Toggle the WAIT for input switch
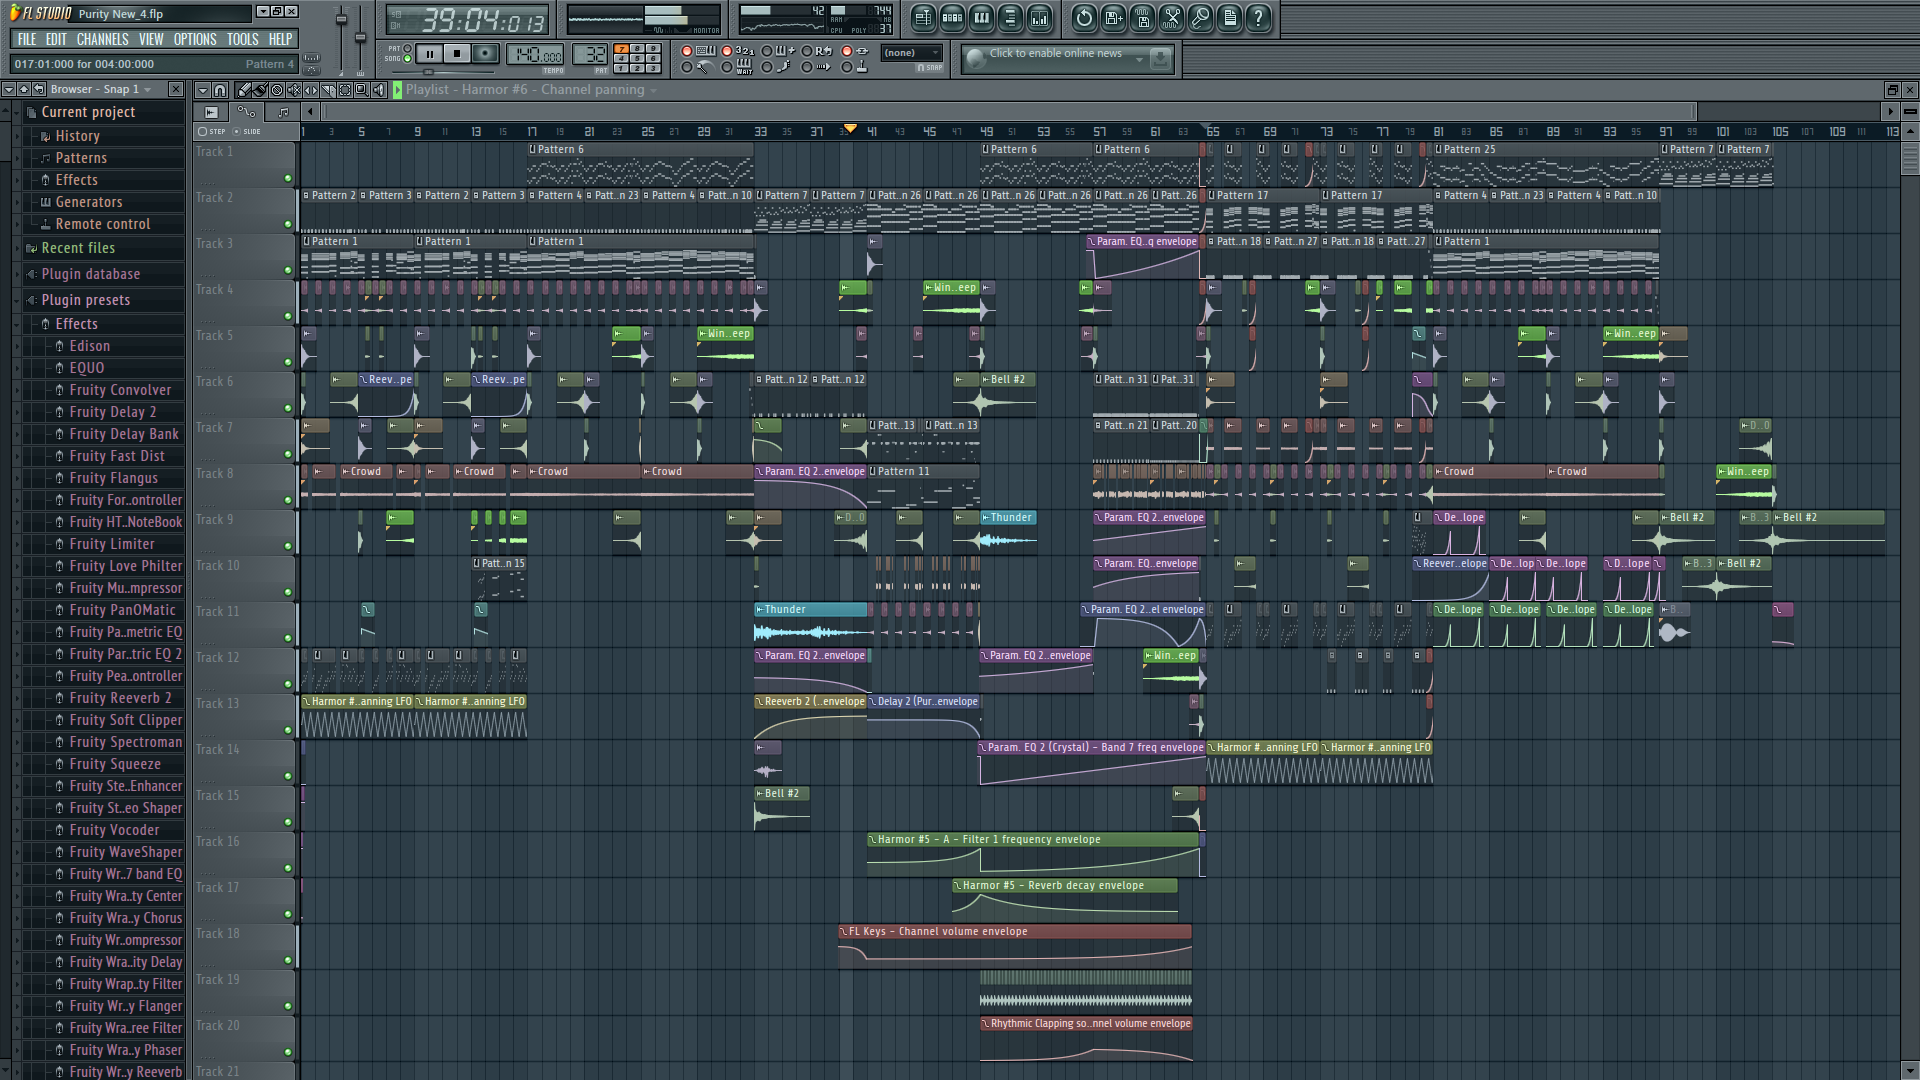This screenshot has height=1080, width=1920. point(727,67)
